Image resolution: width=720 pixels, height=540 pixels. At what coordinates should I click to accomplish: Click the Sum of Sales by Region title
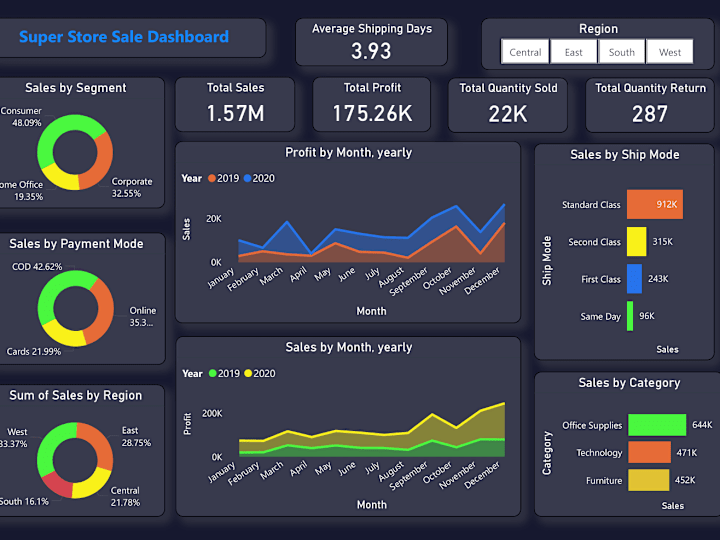coord(76,395)
